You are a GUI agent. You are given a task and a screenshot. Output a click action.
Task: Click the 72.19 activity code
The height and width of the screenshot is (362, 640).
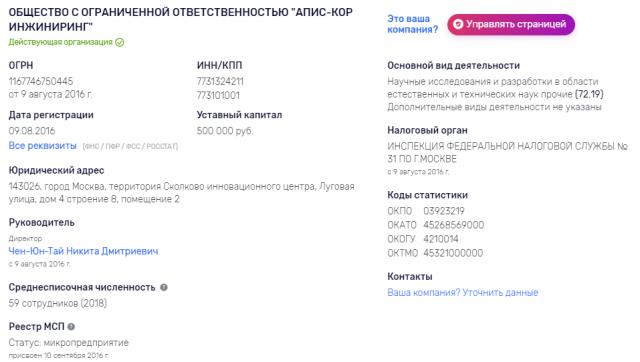coord(589,94)
